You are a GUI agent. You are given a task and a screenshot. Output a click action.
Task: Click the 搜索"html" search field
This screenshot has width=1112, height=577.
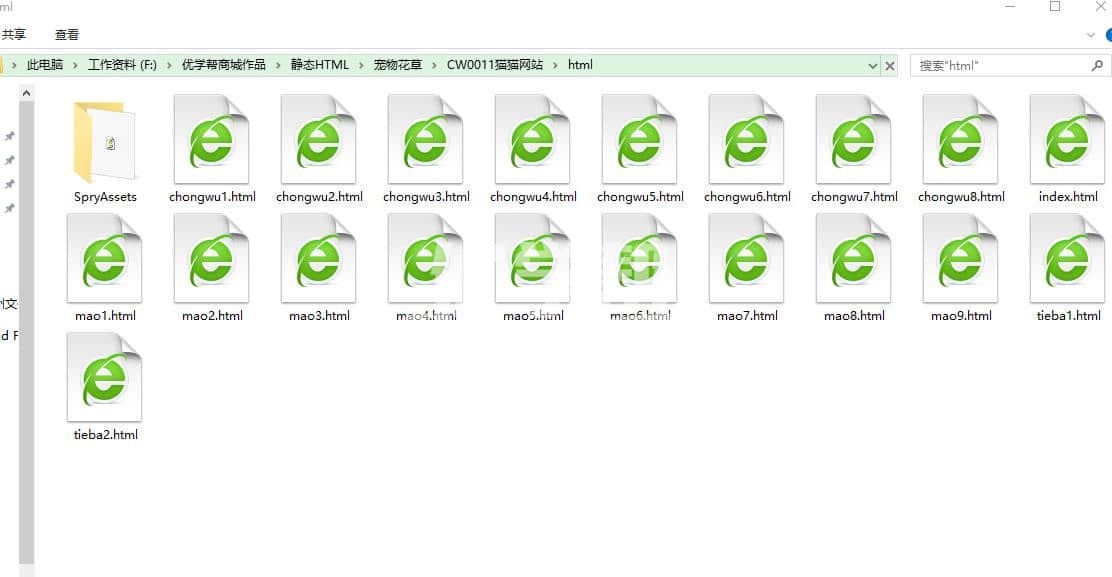coord(1000,65)
